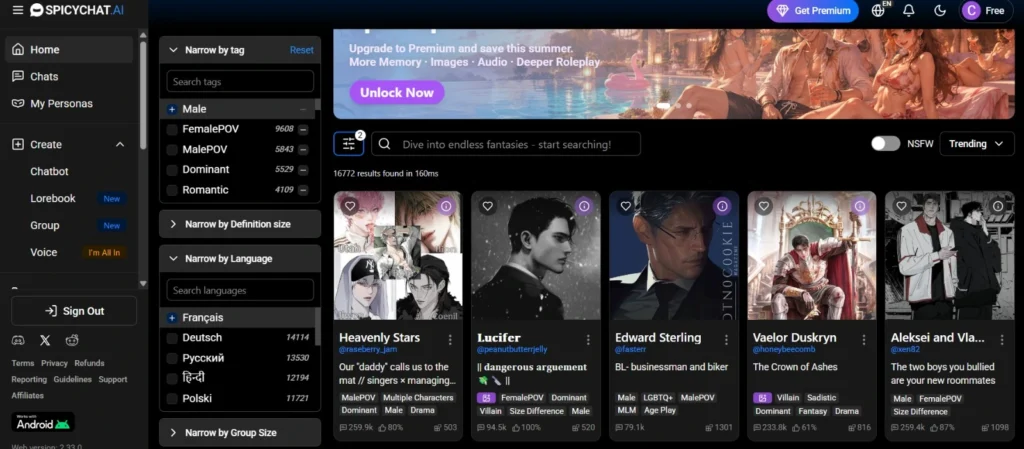1024x449 pixels.
Task: Open the Reddit icon link
Action: point(72,340)
